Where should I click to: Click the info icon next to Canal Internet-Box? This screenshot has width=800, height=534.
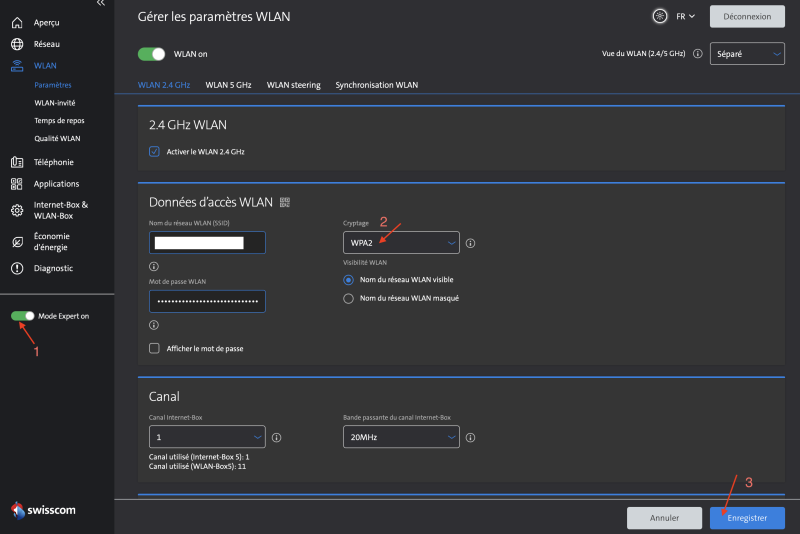[x=276, y=437]
